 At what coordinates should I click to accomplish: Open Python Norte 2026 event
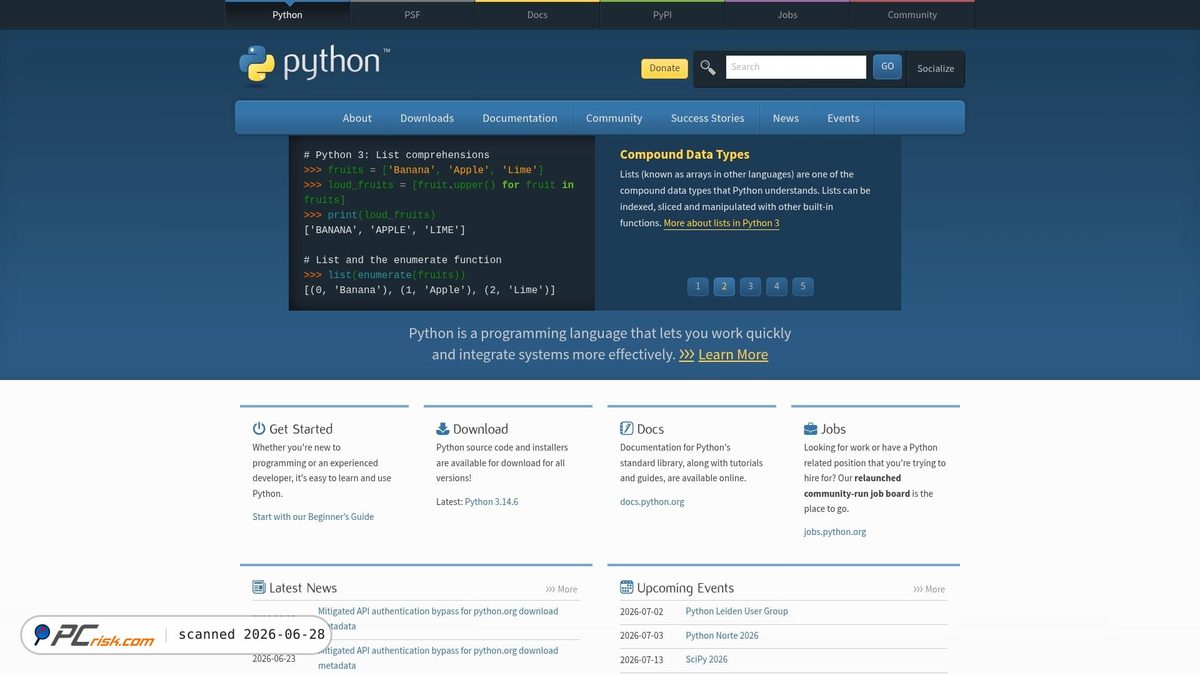click(722, 635)
